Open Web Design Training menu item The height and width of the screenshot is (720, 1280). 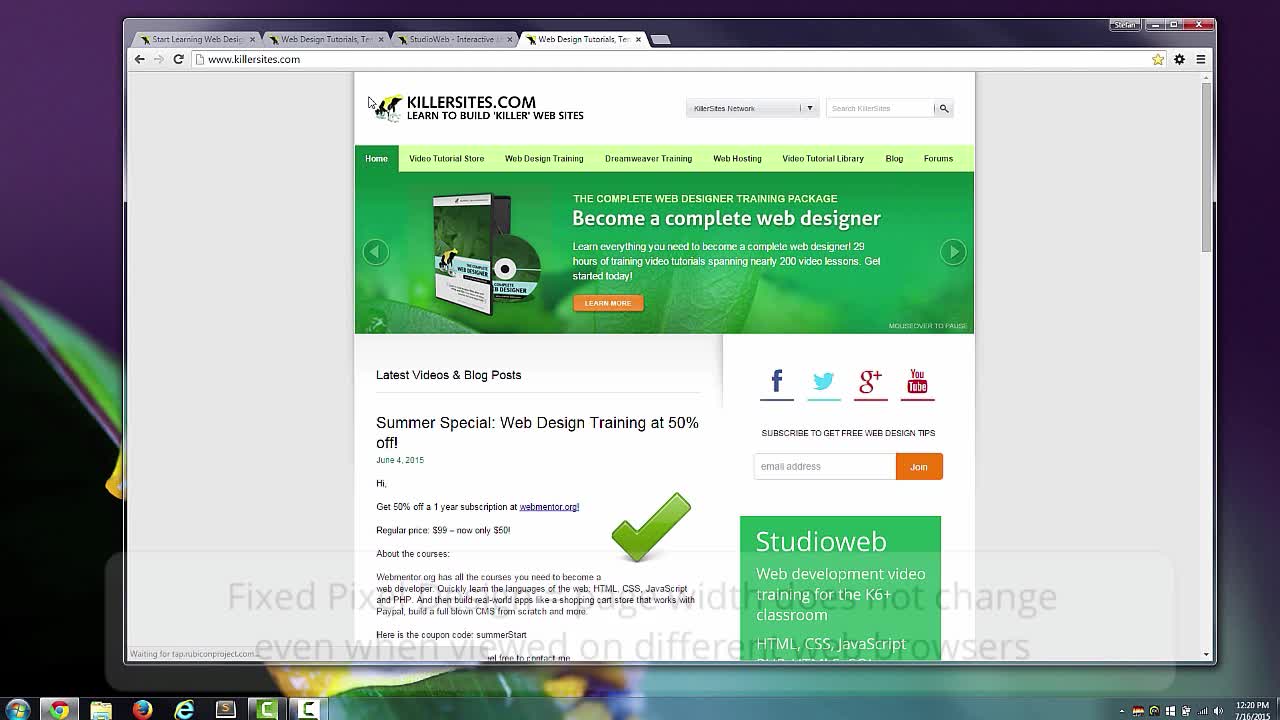coord(544,158)
